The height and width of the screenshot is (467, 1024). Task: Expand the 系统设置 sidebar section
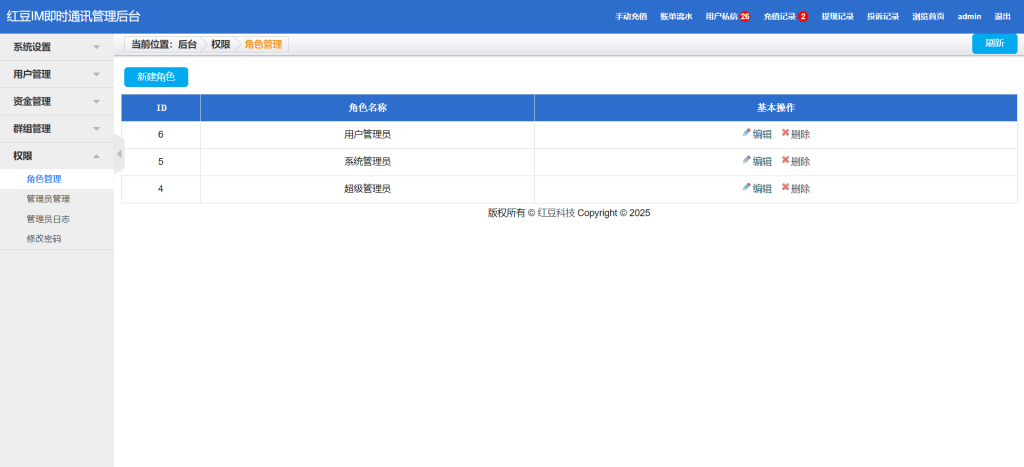point(56,47)
